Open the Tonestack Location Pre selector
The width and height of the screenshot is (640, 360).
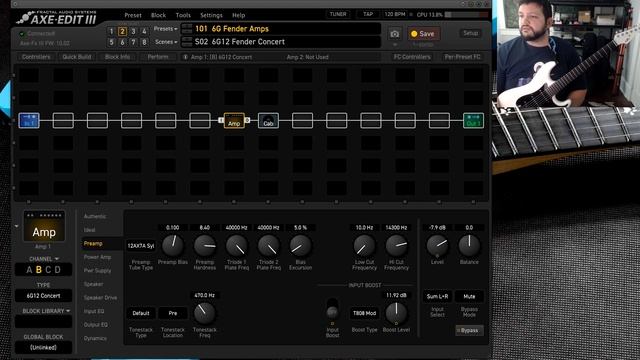pos(173,313)
